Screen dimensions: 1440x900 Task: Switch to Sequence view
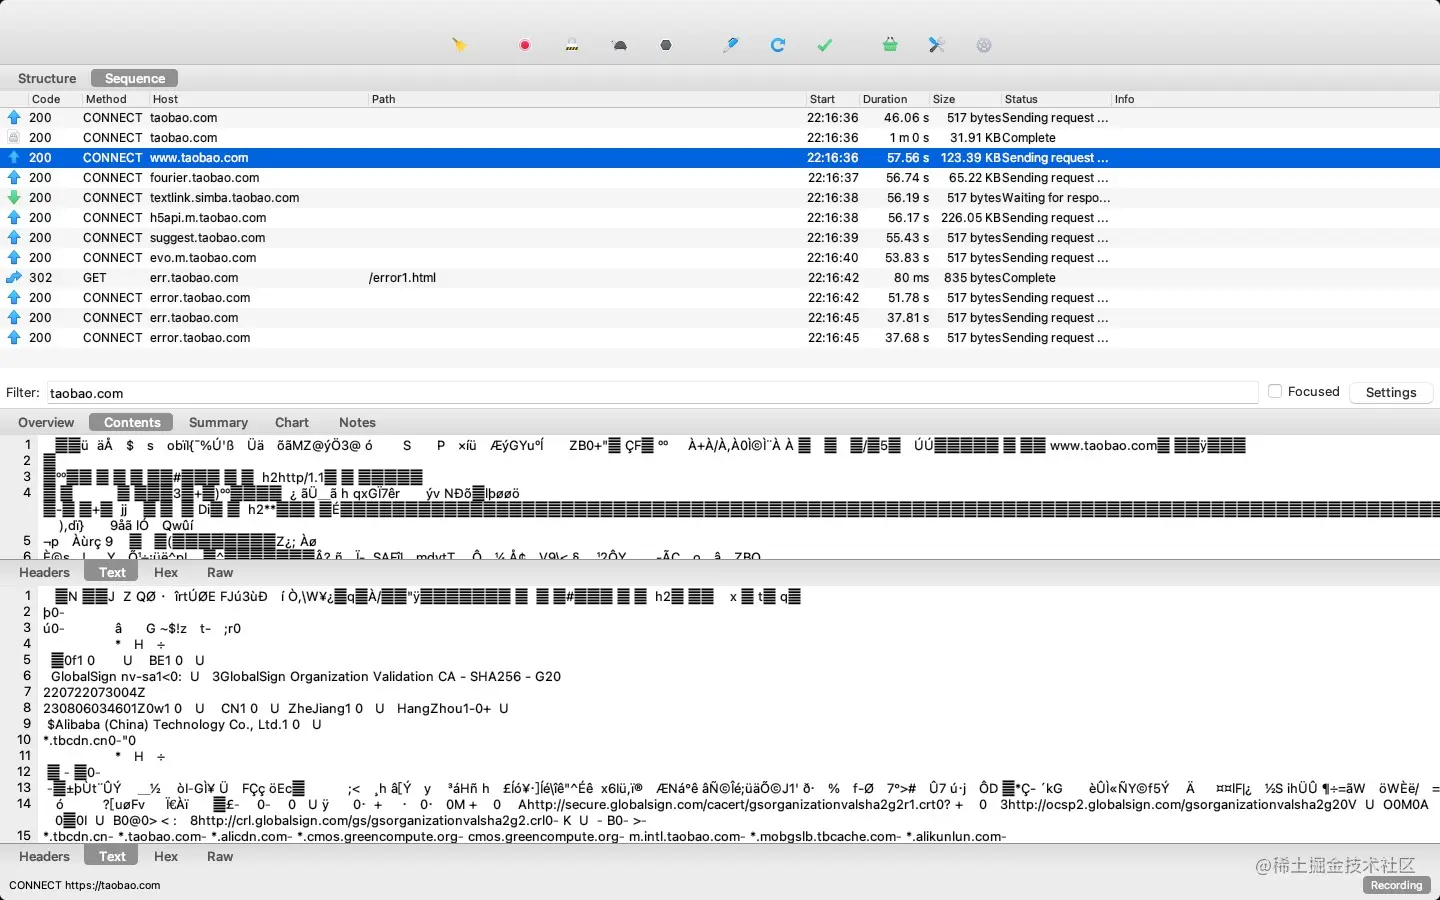[x=135, y=78]
